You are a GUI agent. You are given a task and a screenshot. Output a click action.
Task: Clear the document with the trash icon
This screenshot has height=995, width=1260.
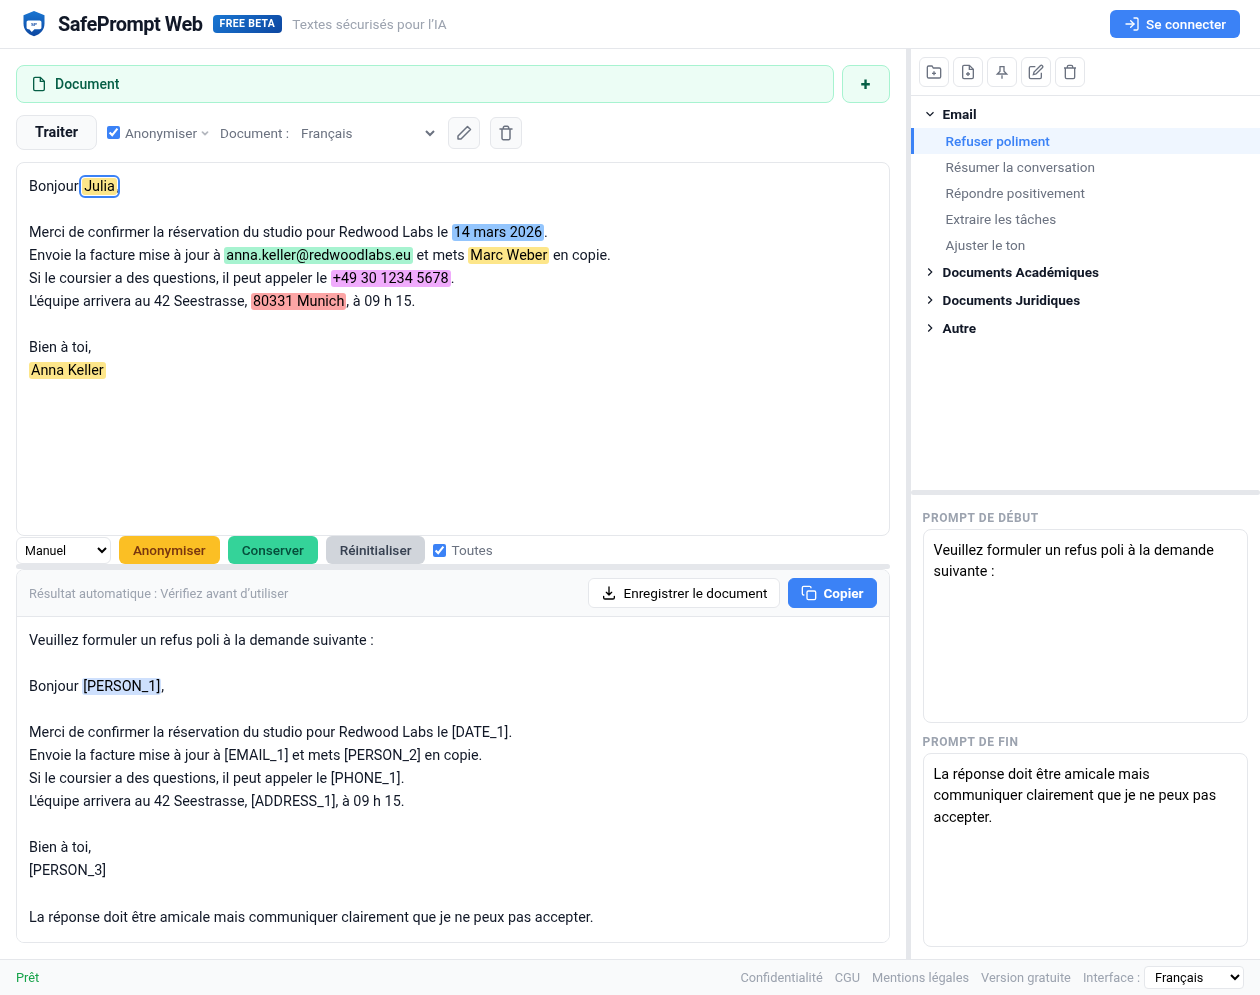coord(505,132)
